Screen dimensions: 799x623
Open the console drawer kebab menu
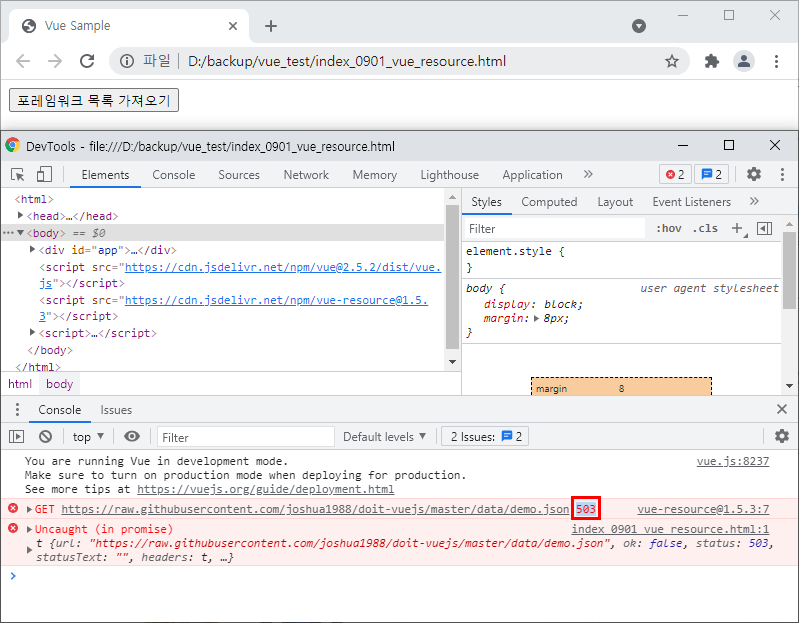[x=17, y=410]
